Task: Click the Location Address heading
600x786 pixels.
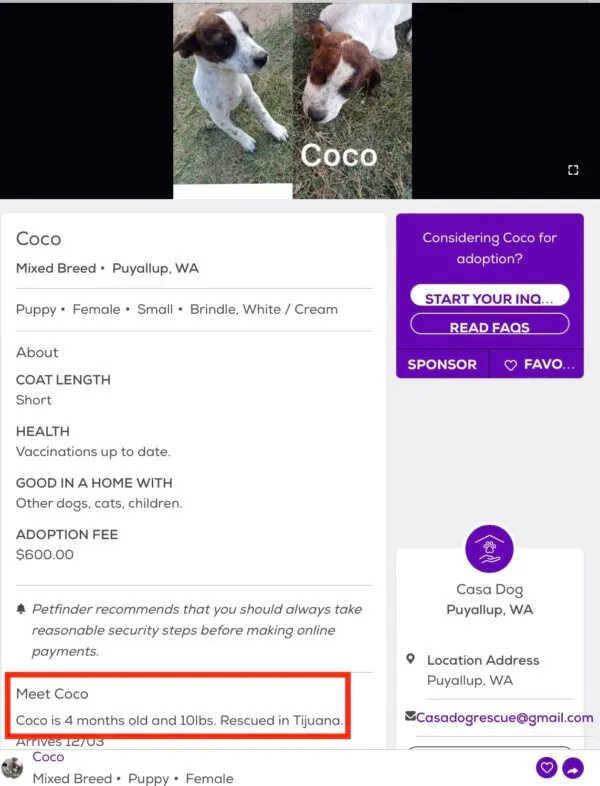Action: 482,660
